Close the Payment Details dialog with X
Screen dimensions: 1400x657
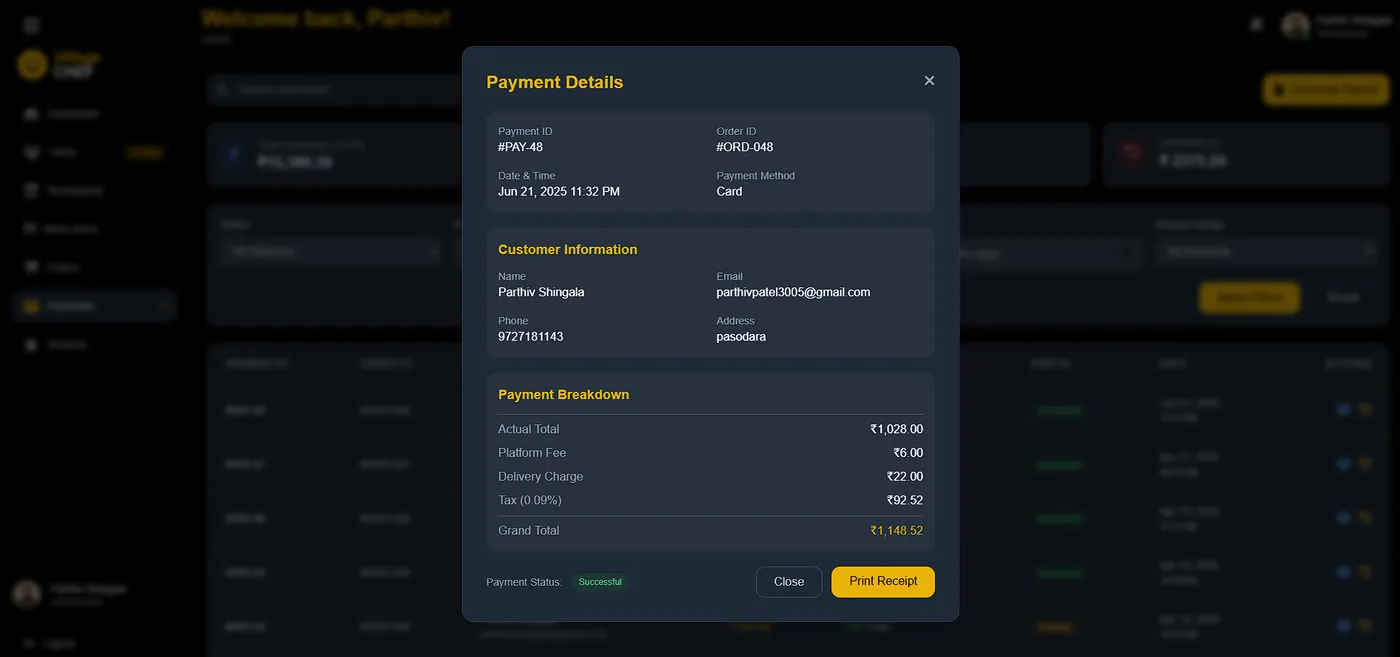929,81
